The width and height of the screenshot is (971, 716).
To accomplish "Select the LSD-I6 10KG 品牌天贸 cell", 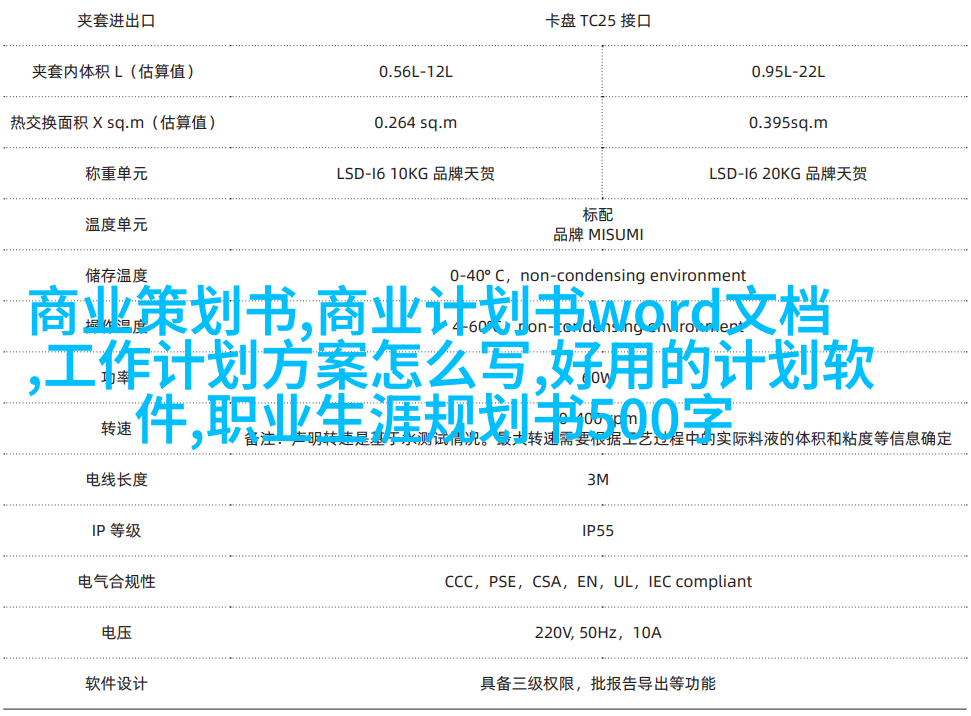I will point(415,173).
